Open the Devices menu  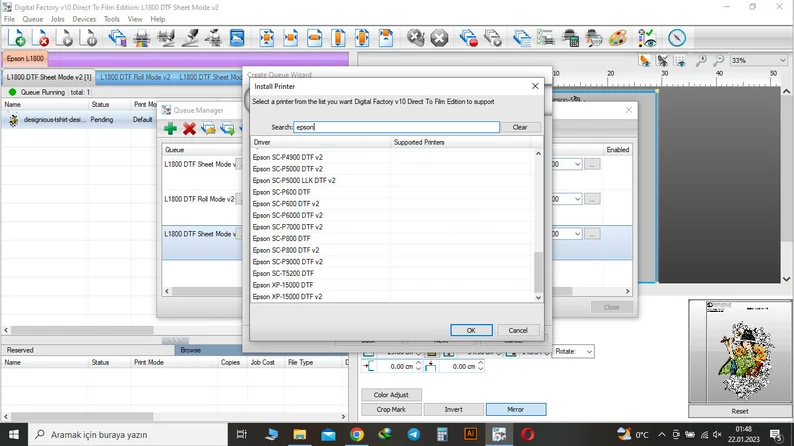click(84, 19)
